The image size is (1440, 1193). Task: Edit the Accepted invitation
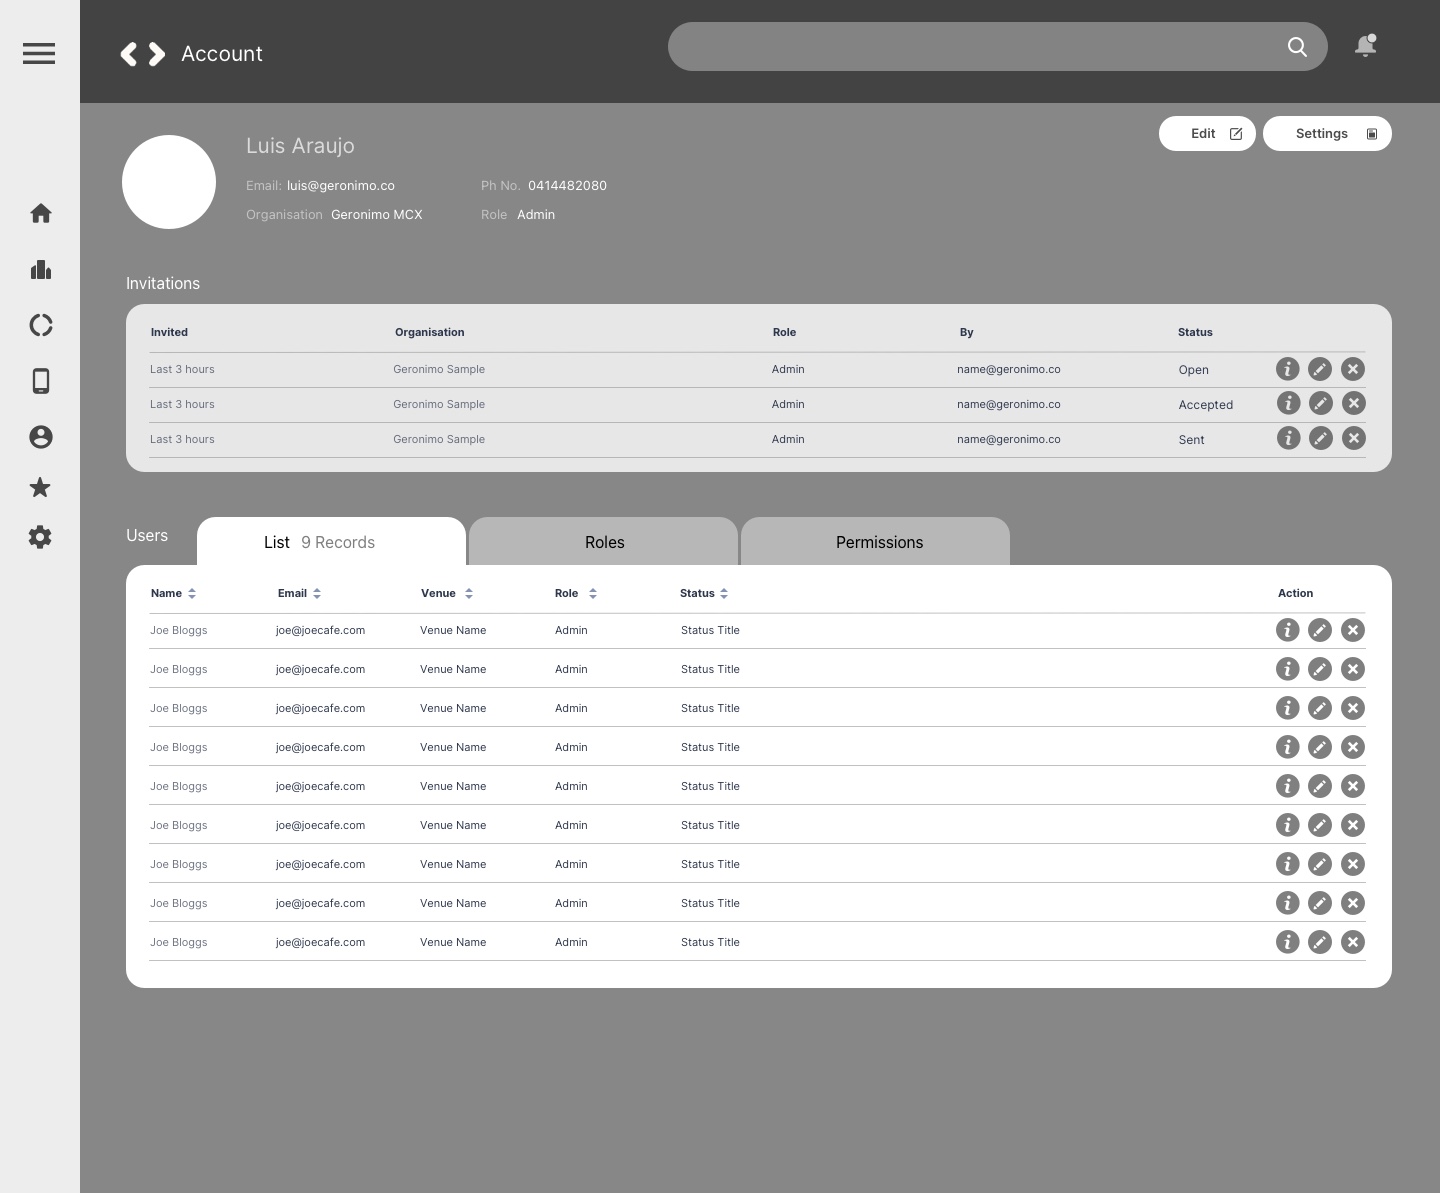click(1320, 403)
